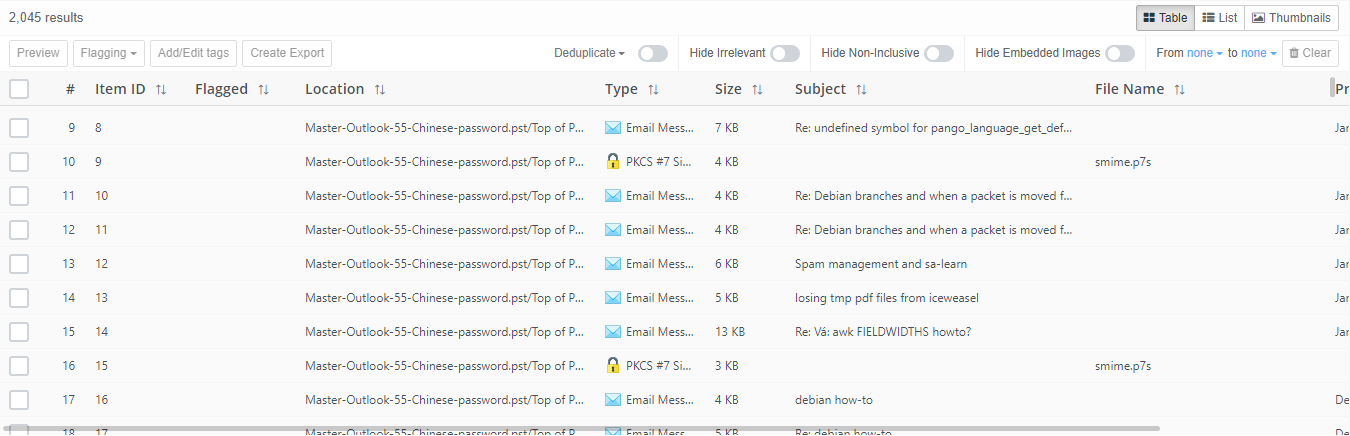Check the select-all header checkbox
Image resolution: width=1350 pixels, height=436 pixels.
click(x=19, y=89)
